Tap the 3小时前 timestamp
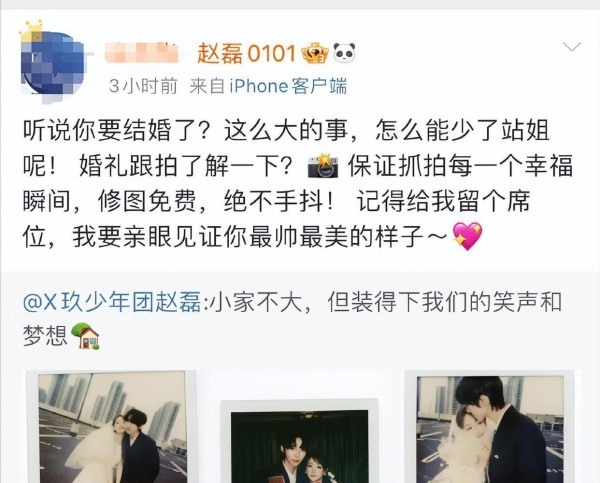Screen dimensions: 600x483 (143, 86)
